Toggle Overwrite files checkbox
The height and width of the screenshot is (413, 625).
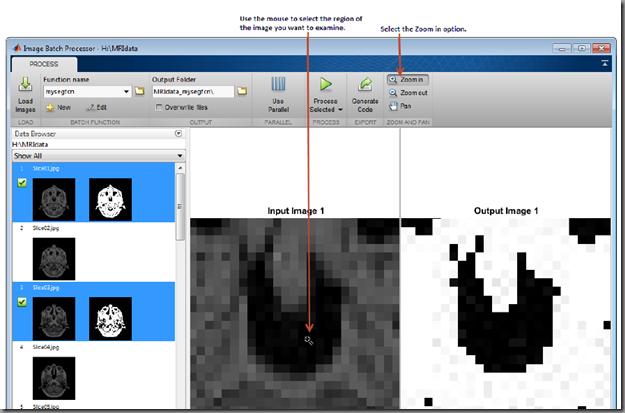[x=159, y=107]
